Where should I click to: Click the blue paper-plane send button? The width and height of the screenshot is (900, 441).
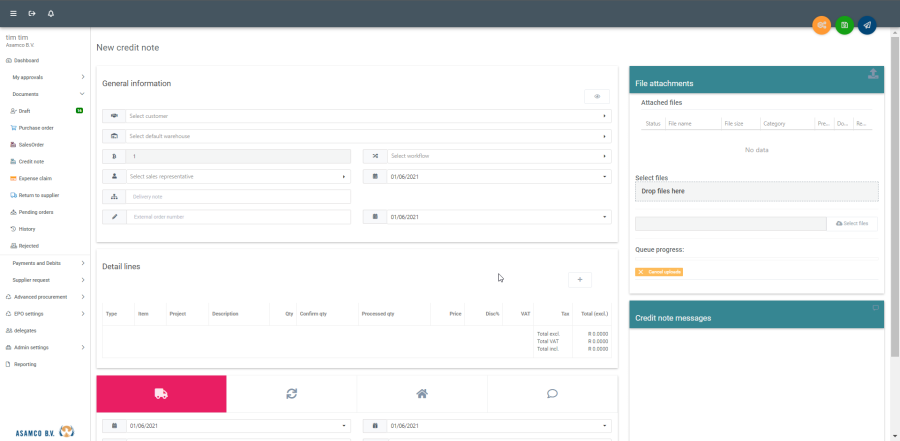867,25
